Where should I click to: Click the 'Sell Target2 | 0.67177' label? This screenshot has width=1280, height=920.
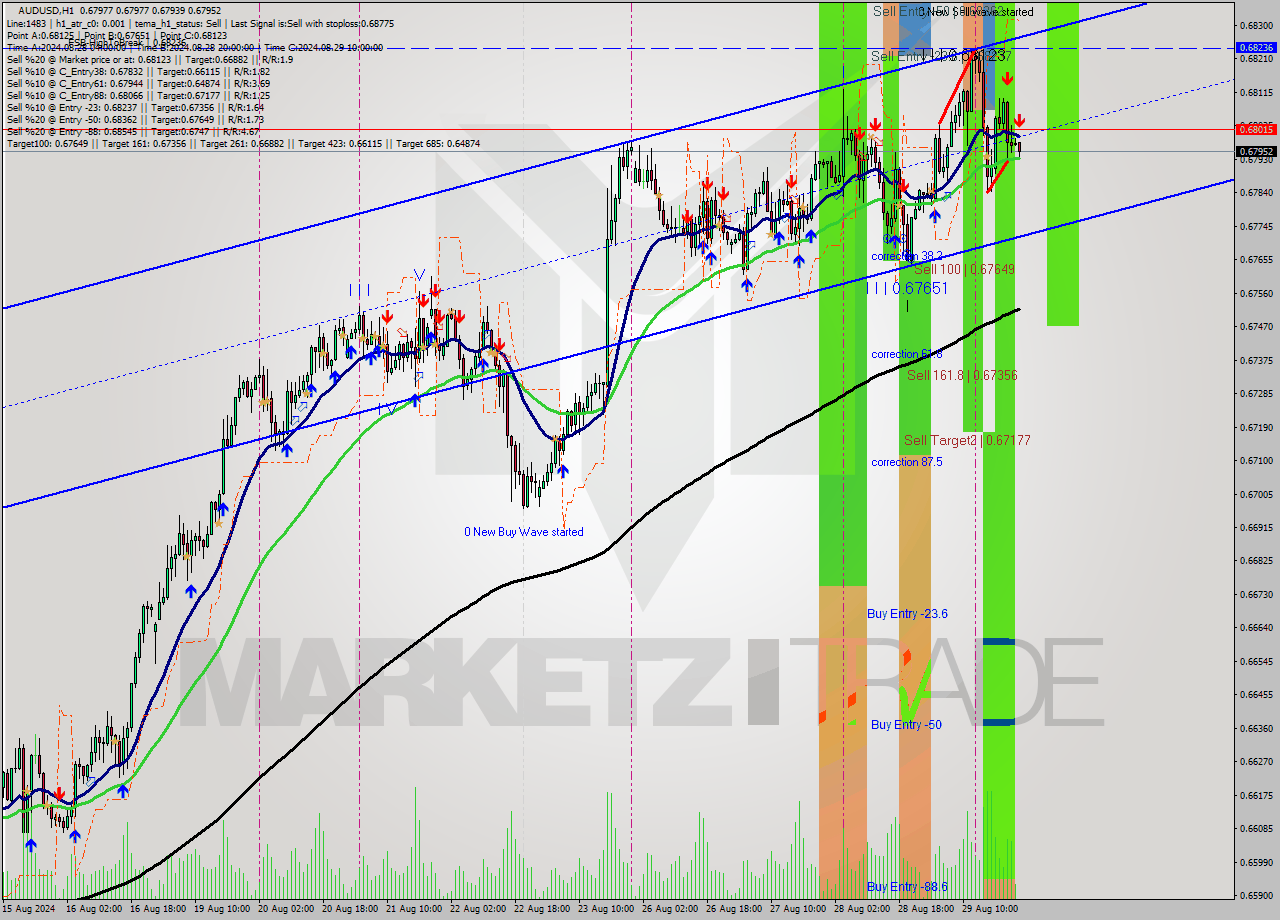coord(967,440)
